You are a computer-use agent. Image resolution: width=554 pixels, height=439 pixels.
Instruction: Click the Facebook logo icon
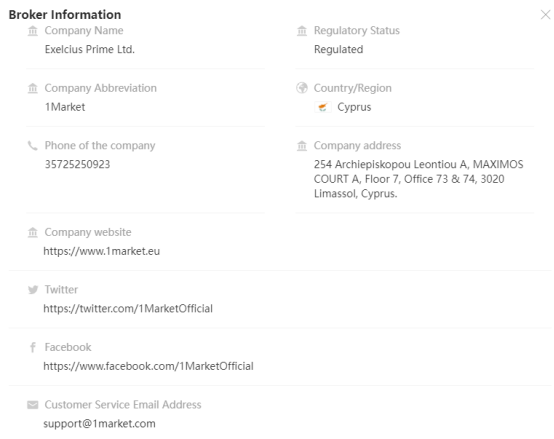tap(33, 347)
